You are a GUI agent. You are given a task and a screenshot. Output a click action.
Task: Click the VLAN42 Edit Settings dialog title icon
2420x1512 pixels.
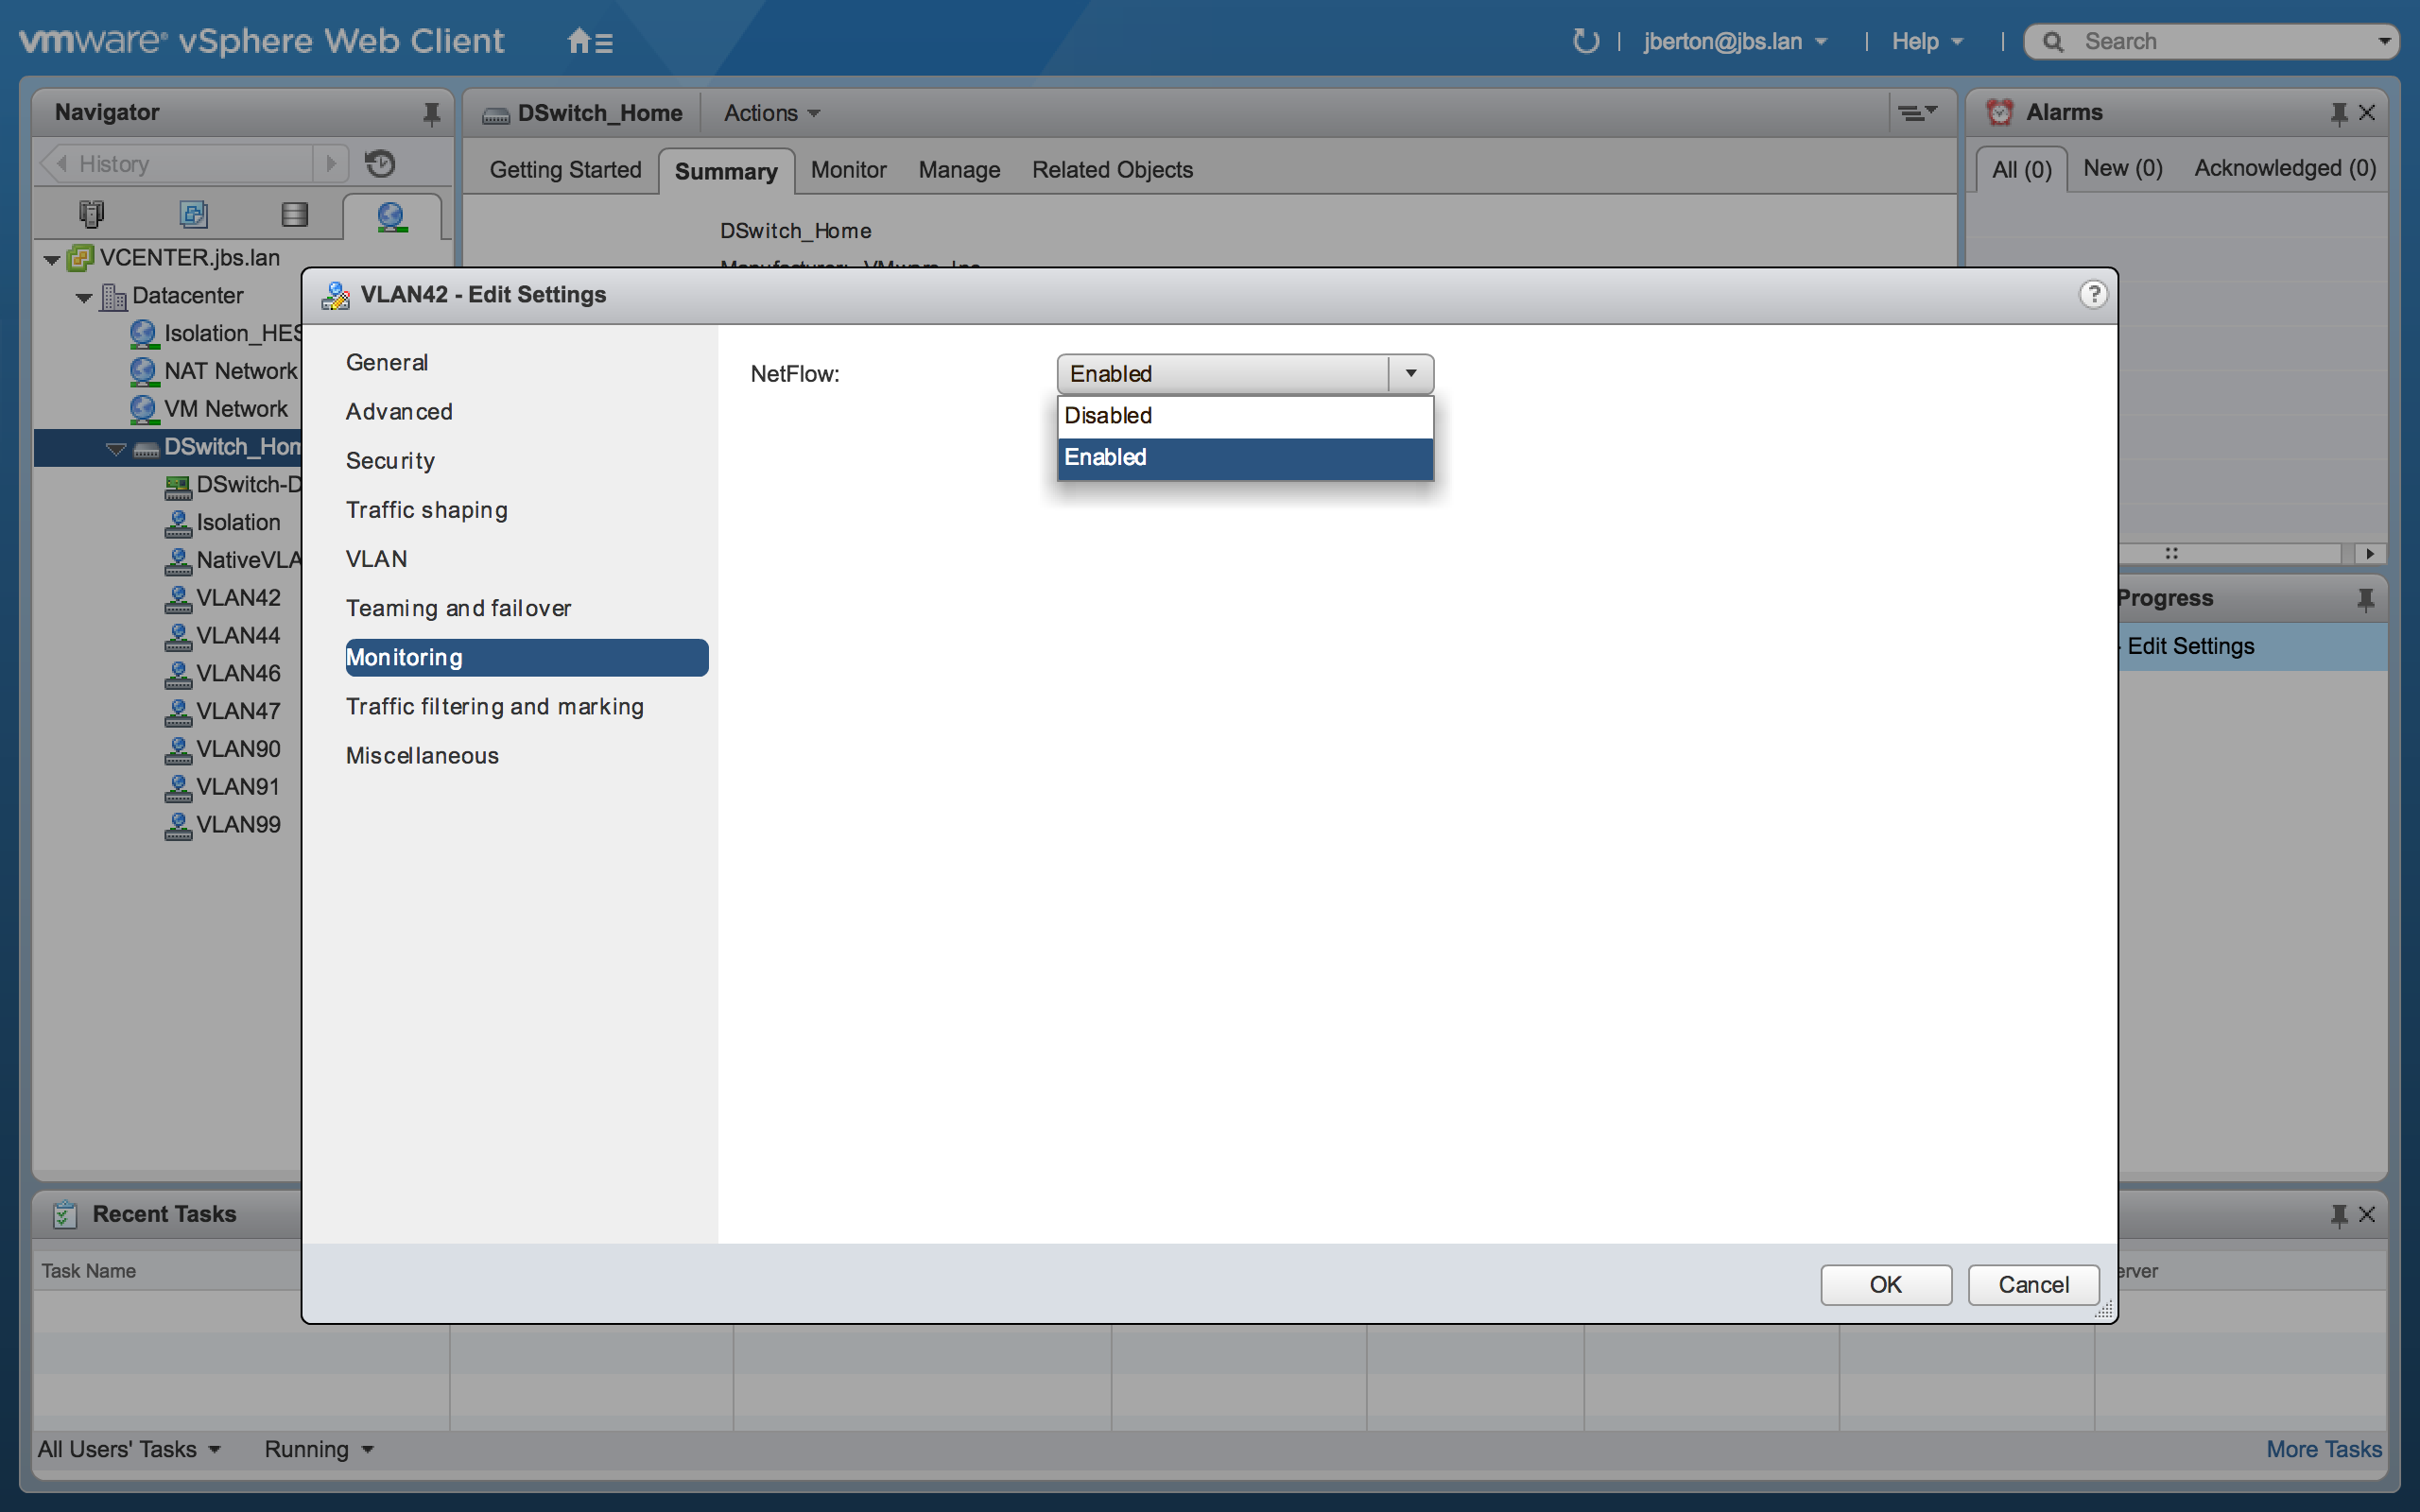pos(335,295)
